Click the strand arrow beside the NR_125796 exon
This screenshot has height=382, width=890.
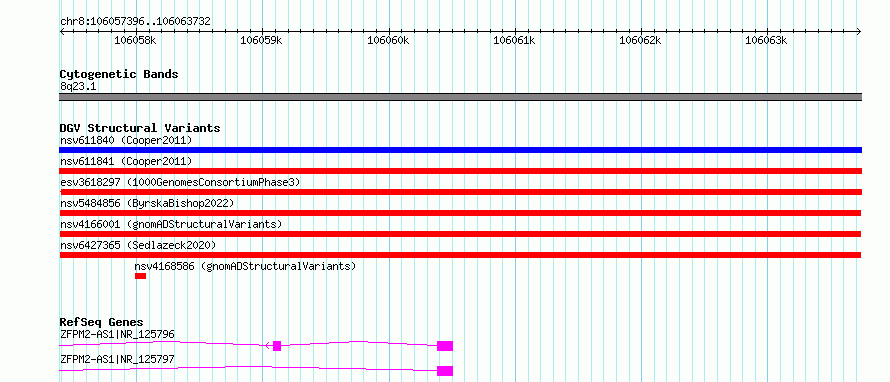(268, 346)
